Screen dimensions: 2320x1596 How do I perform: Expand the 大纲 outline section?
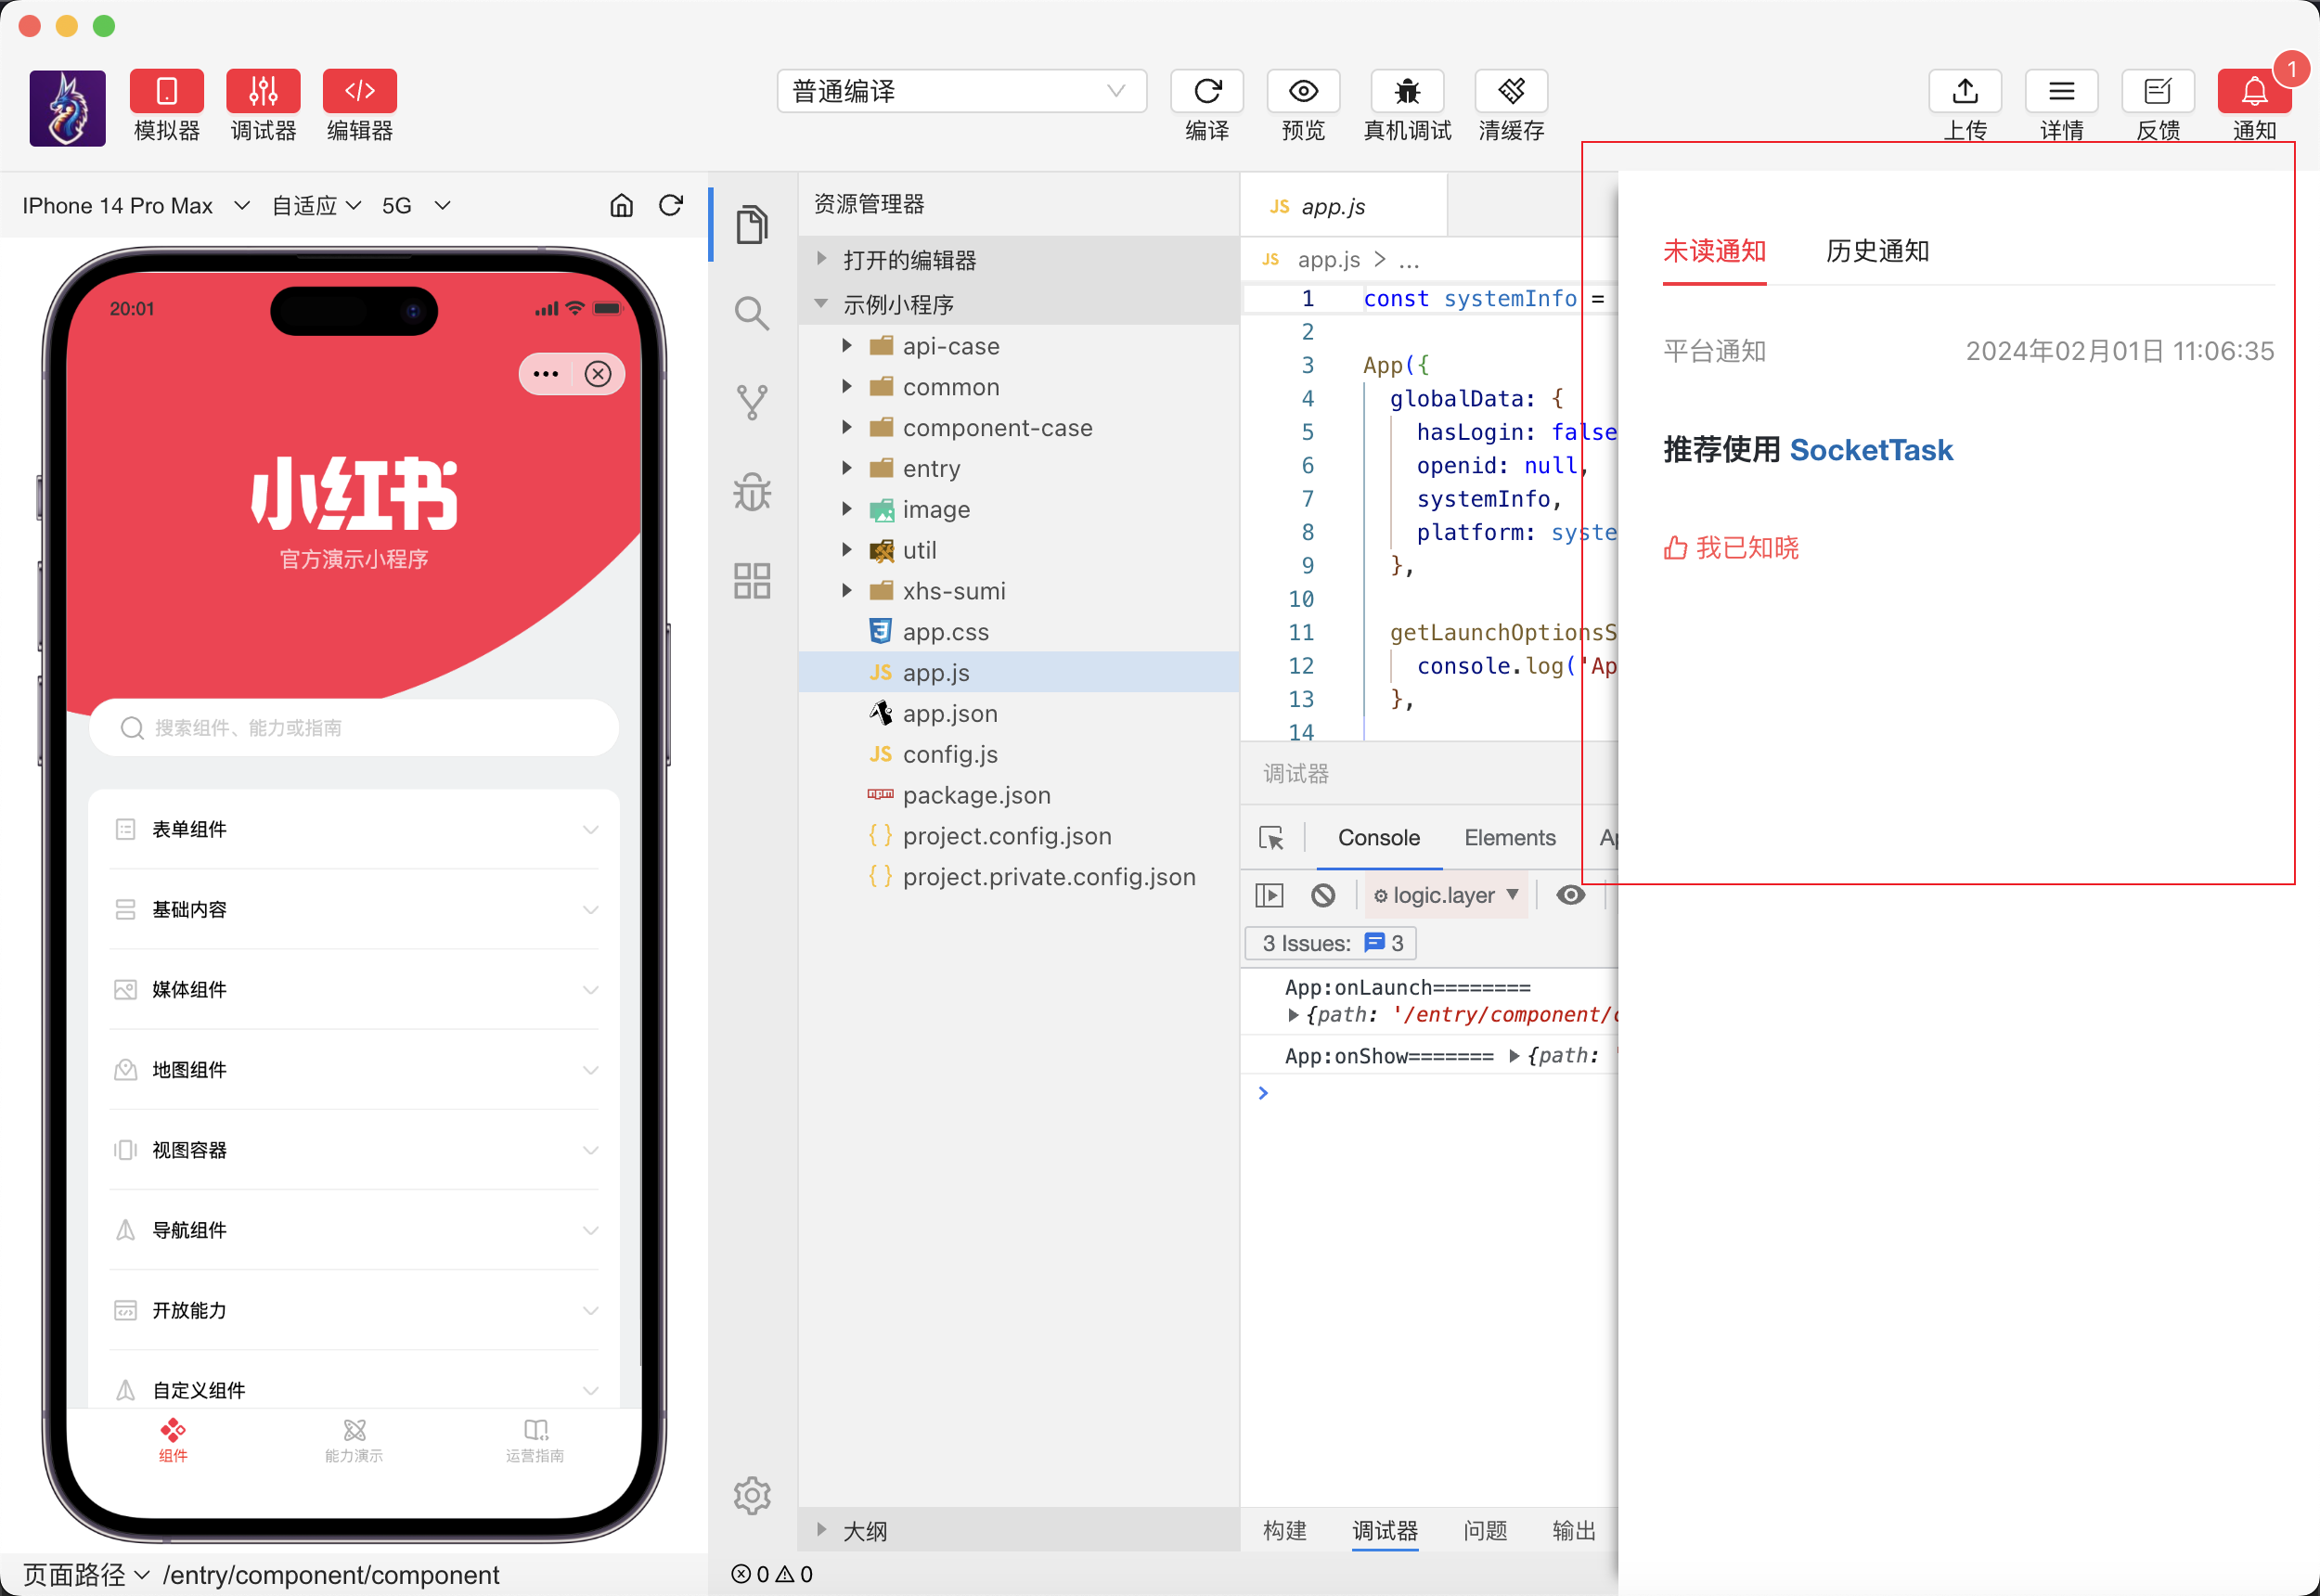click(1019, 1531)
